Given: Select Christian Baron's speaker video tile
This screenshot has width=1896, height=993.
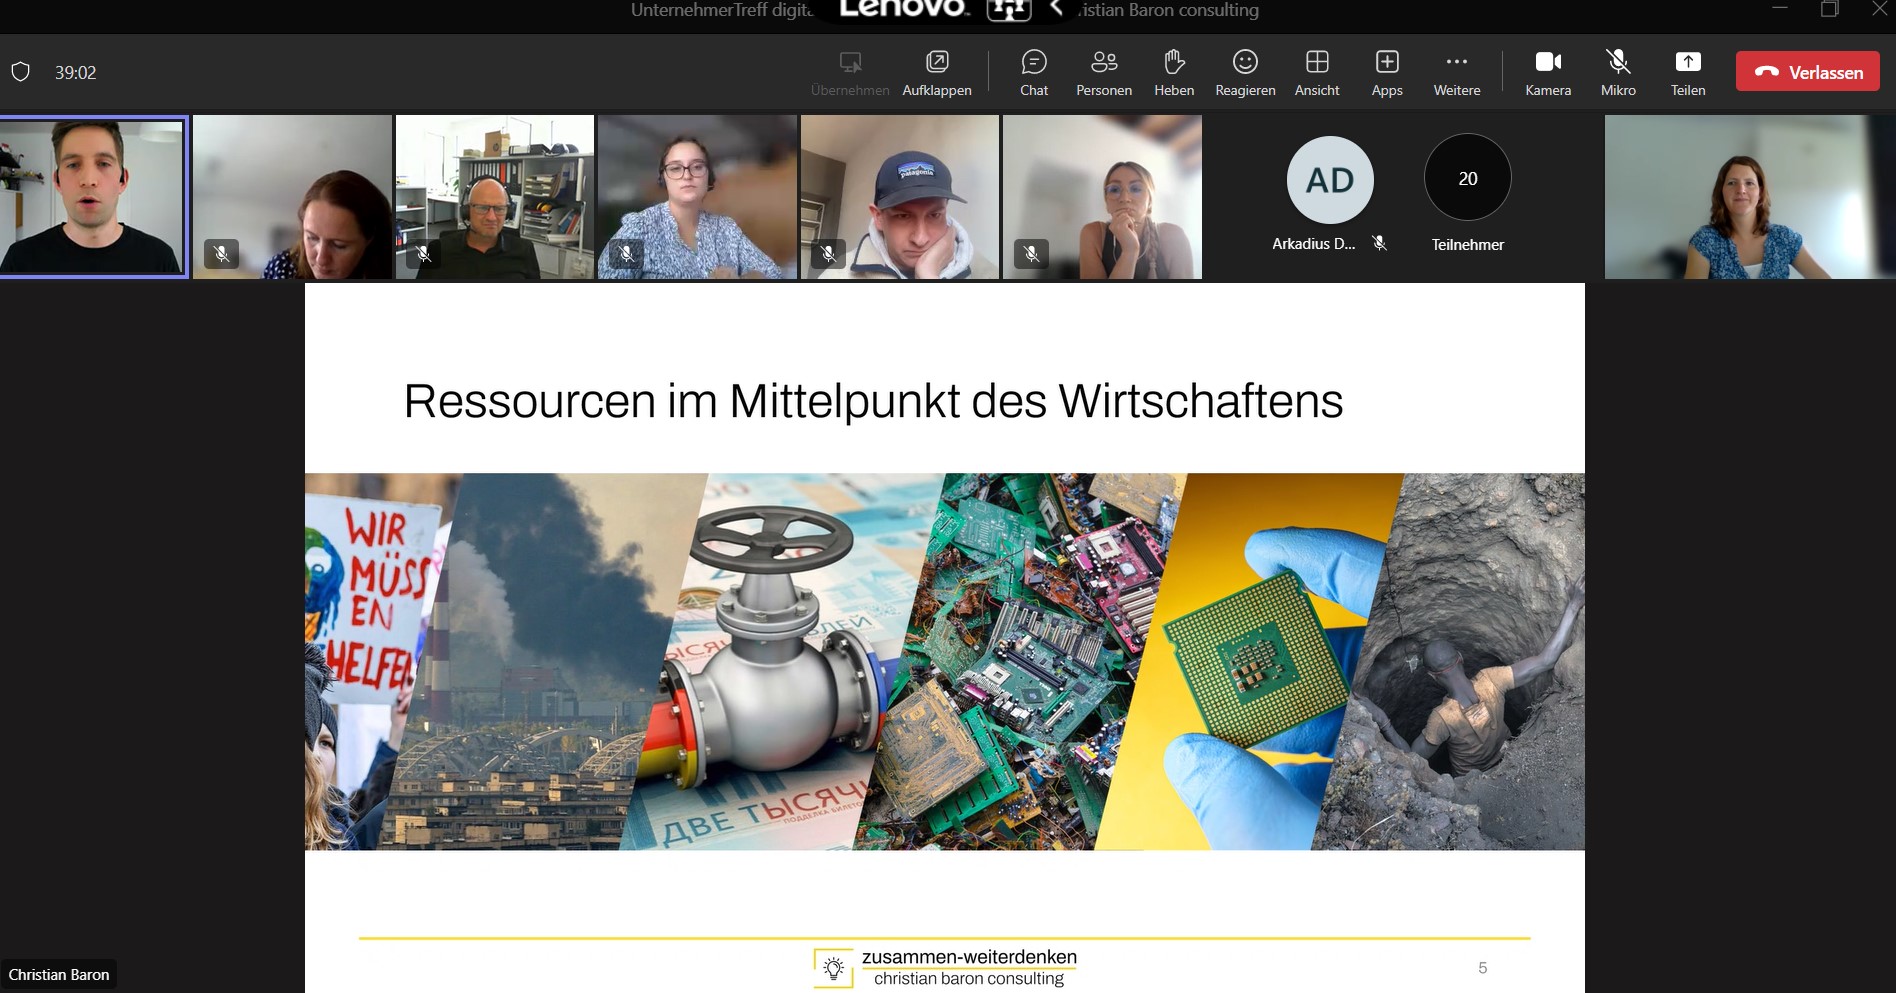Looking at the screenshot, I should click(x=93, y=196).
